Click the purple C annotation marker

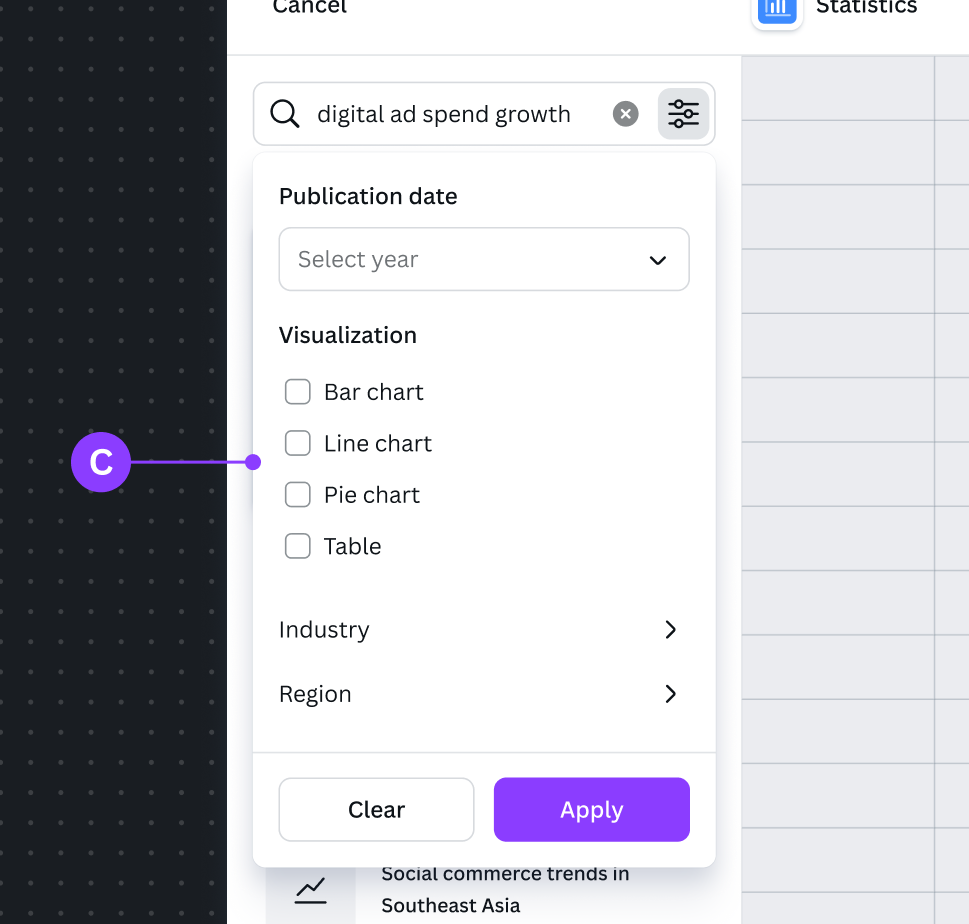click(101, 462)
